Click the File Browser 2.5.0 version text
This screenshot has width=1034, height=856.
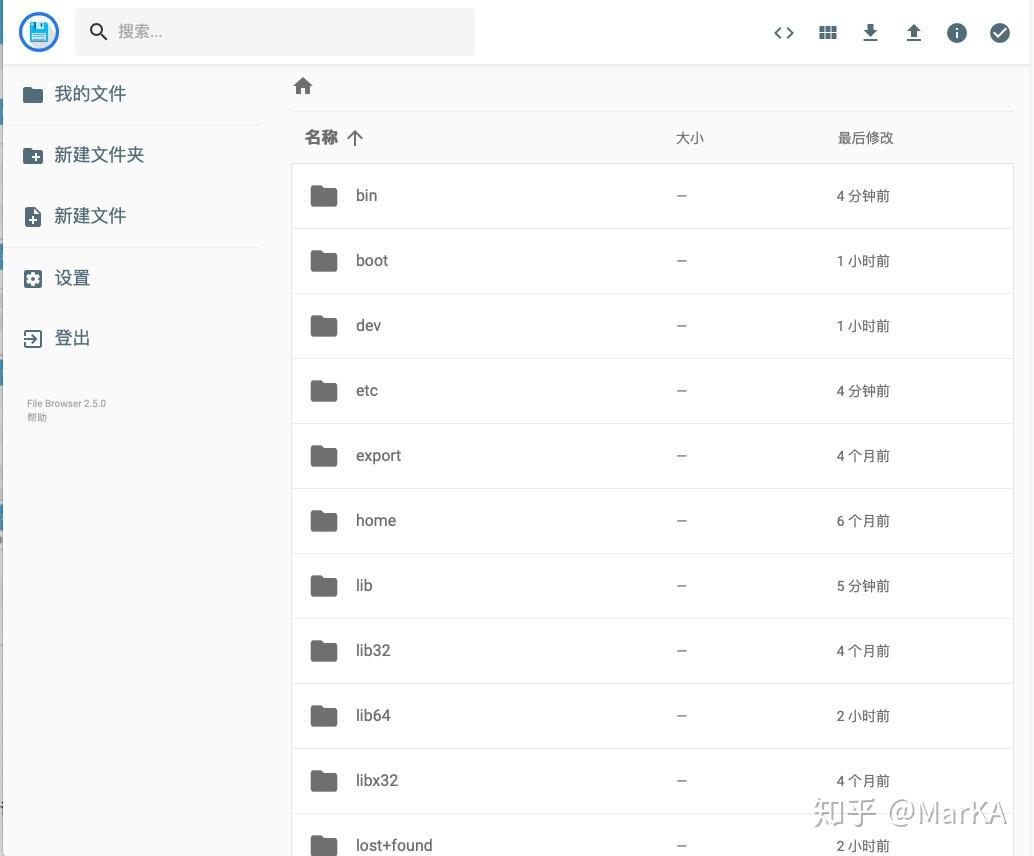[66, 403]
